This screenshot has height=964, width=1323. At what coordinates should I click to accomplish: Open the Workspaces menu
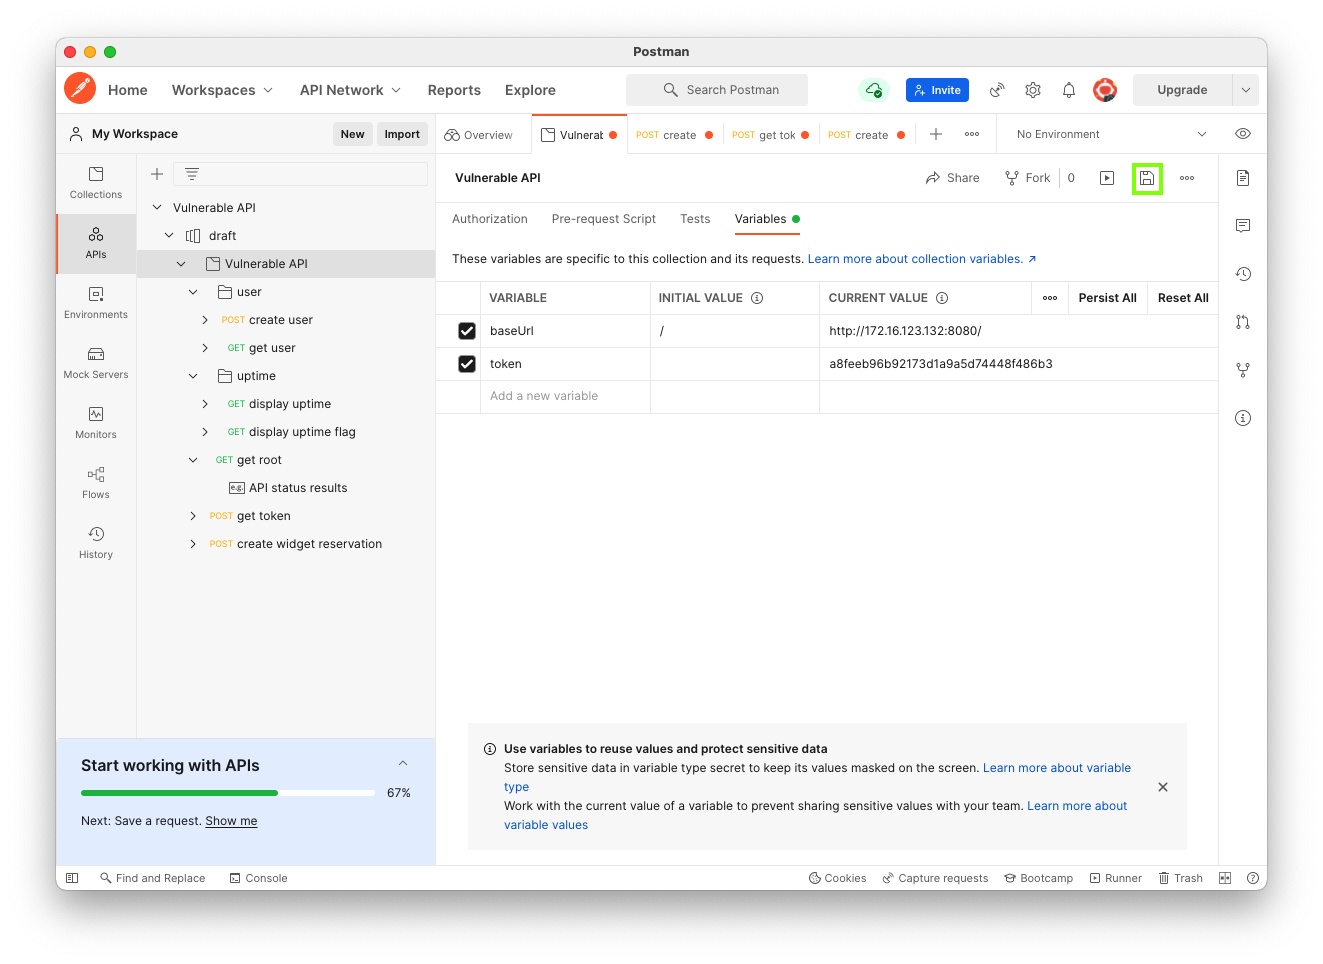[222, 90]
